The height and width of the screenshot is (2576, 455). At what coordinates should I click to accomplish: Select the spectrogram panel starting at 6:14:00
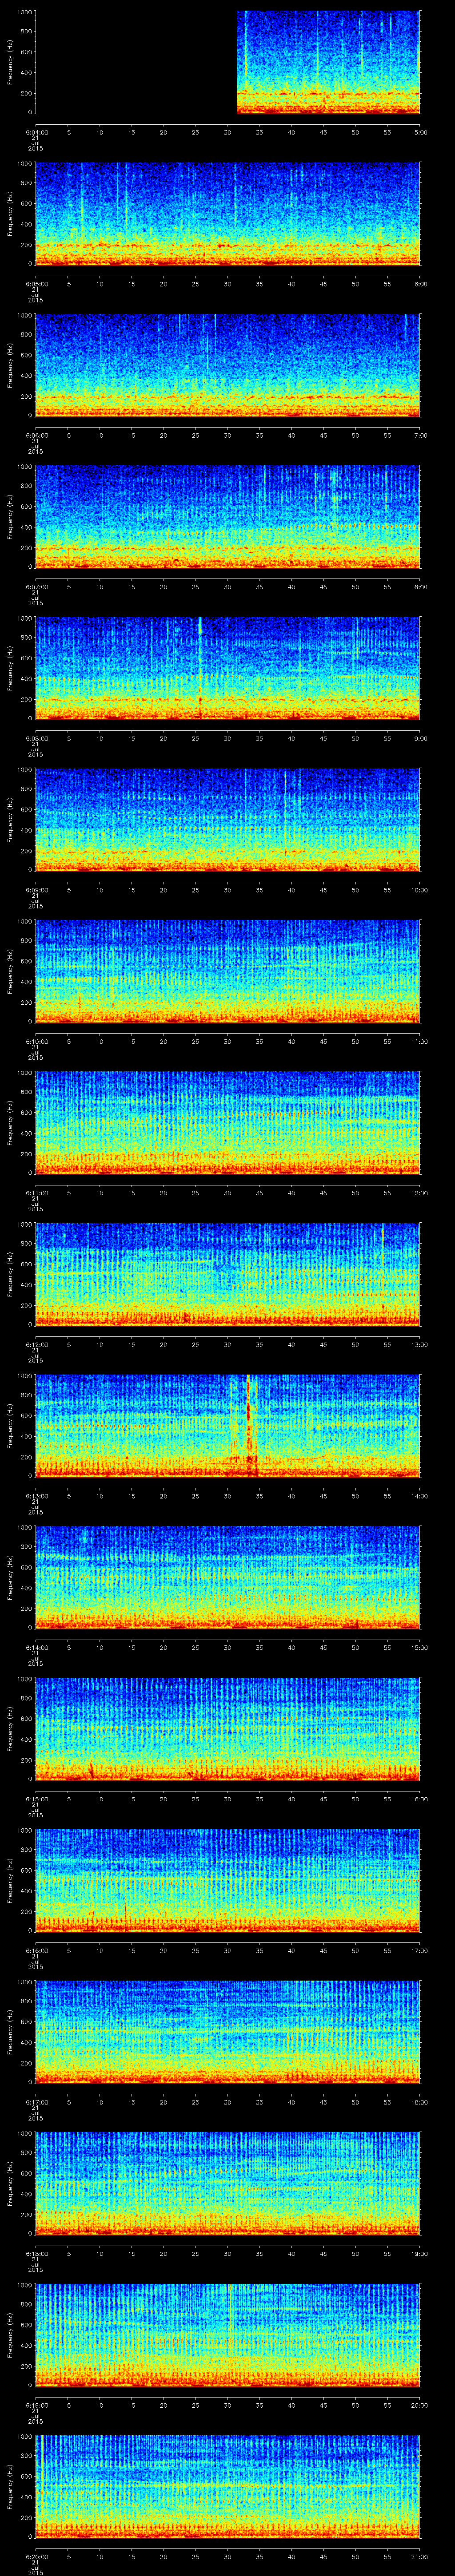point(227,1577)
